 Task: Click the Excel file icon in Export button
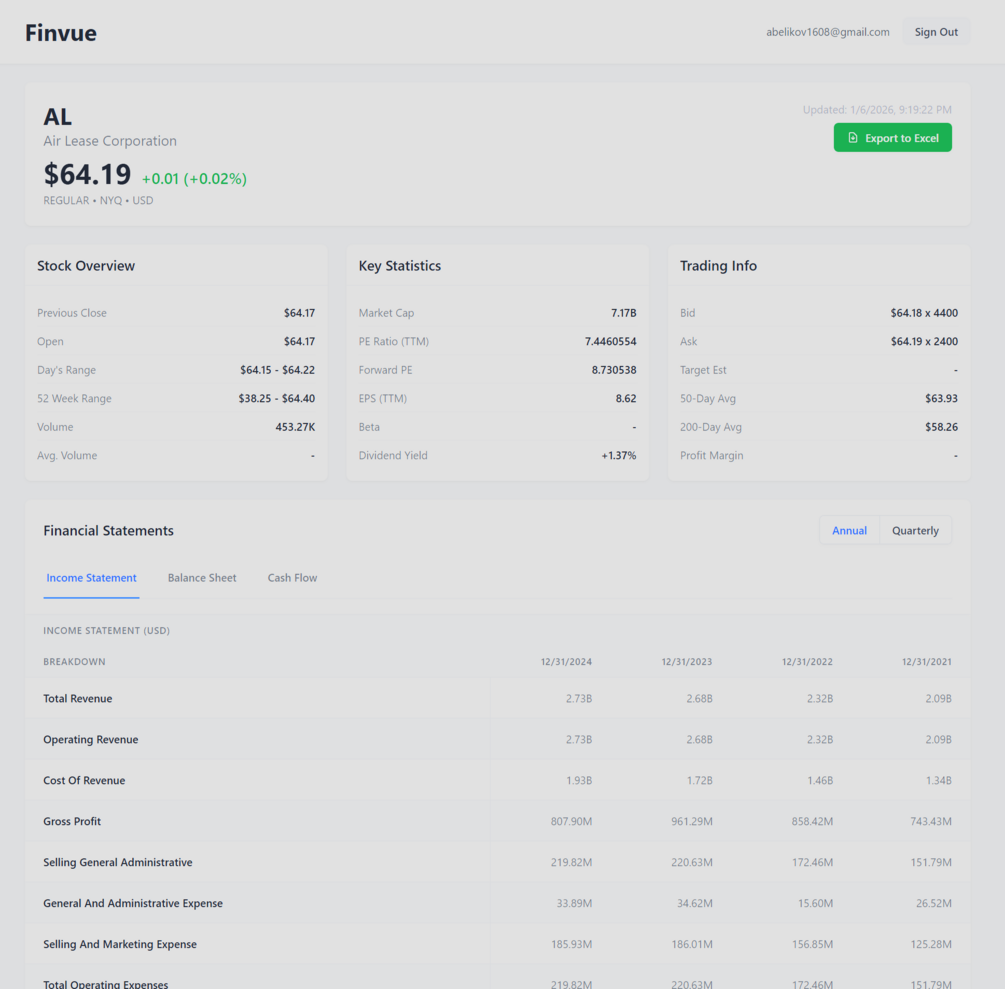coord(852,138)
